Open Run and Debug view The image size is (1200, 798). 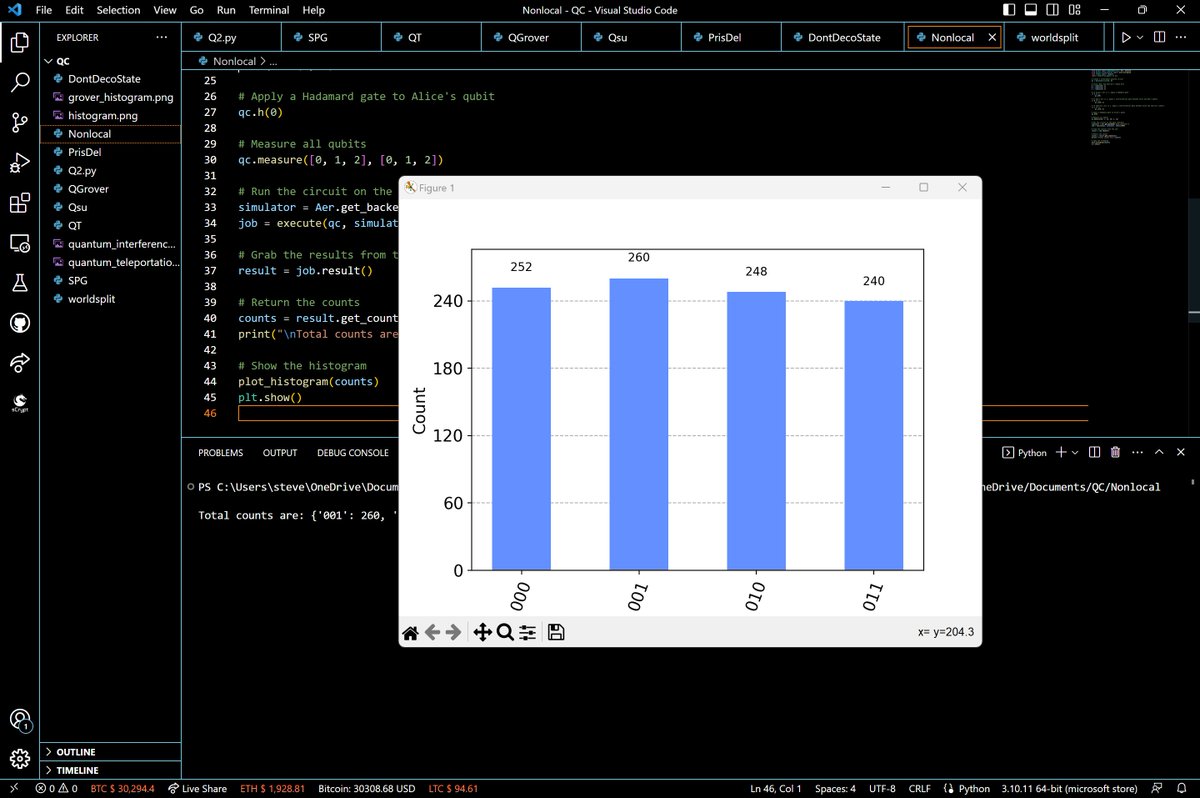[19, 163]
